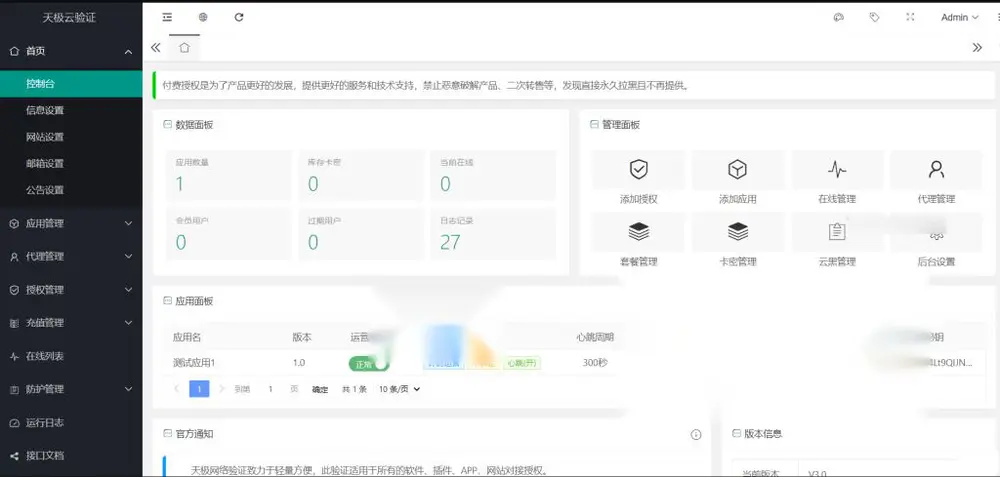Image resolution: width=1000 pixels, height=477 pixels.
Task: Expand 充值管理 sidebar menu
Action: tap(71, 323)
